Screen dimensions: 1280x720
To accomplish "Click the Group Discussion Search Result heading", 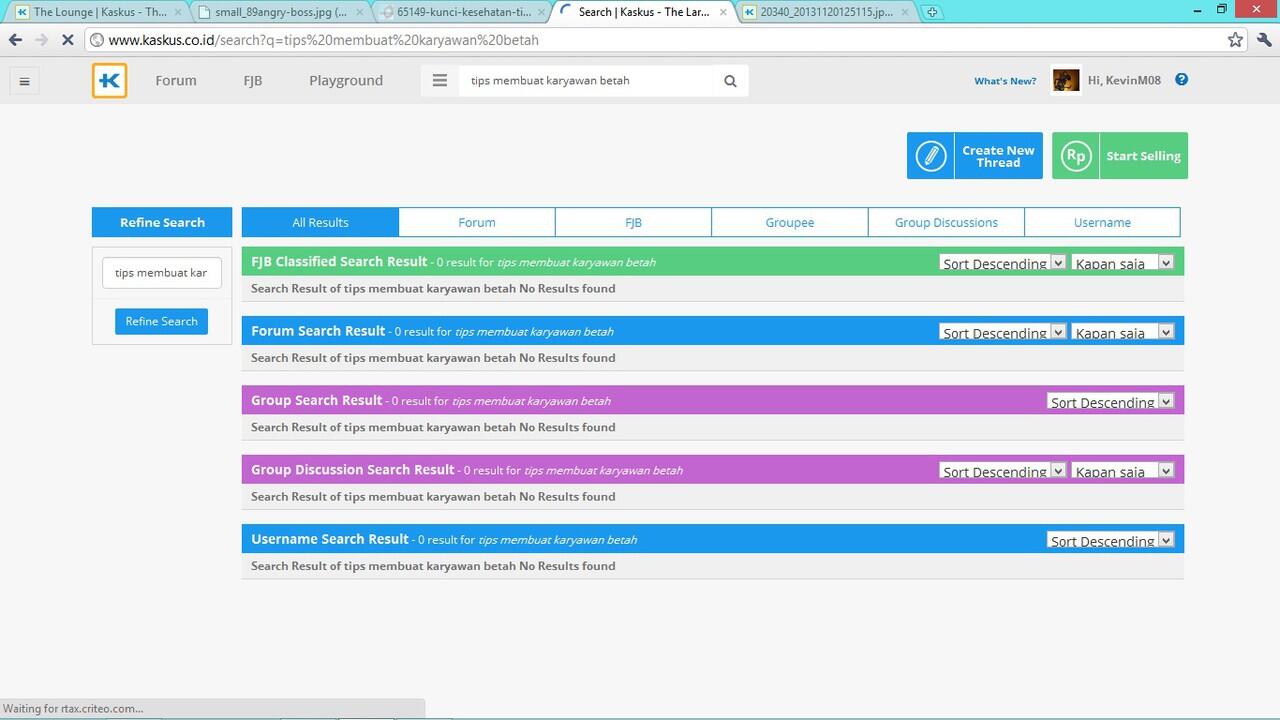I will [353, 469].
